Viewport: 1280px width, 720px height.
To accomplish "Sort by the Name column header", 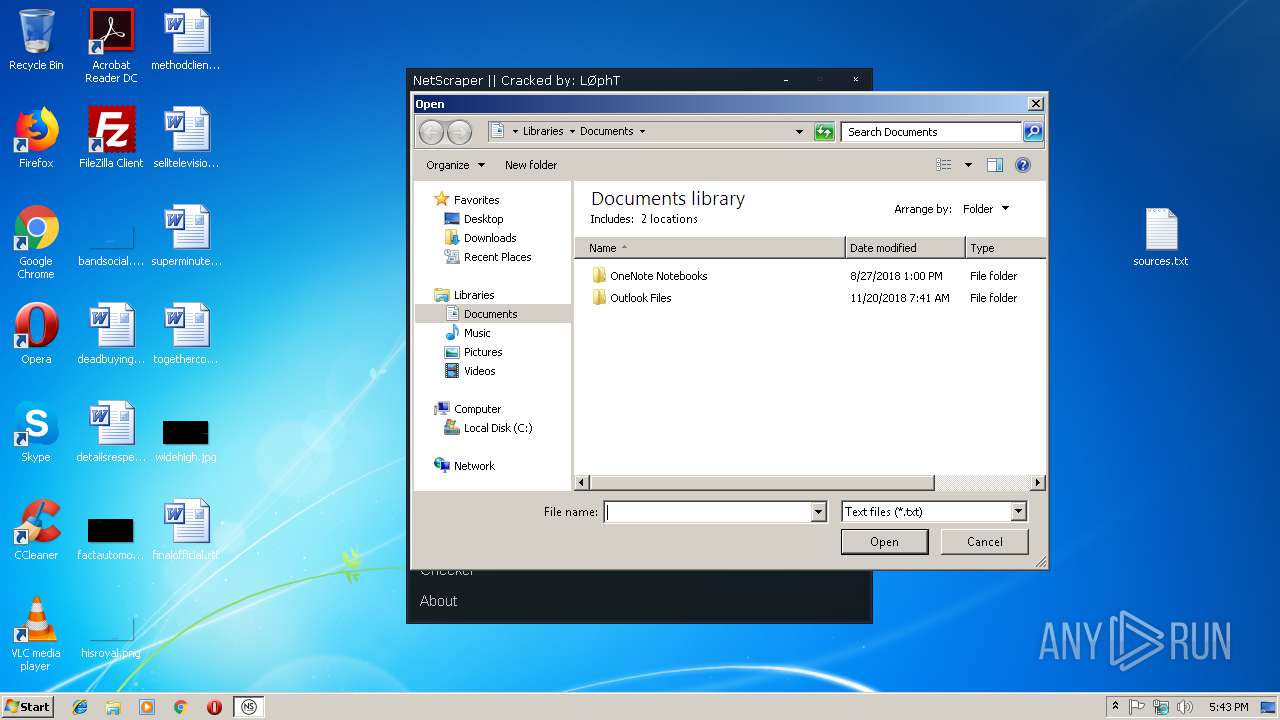I will pos(710,248).
